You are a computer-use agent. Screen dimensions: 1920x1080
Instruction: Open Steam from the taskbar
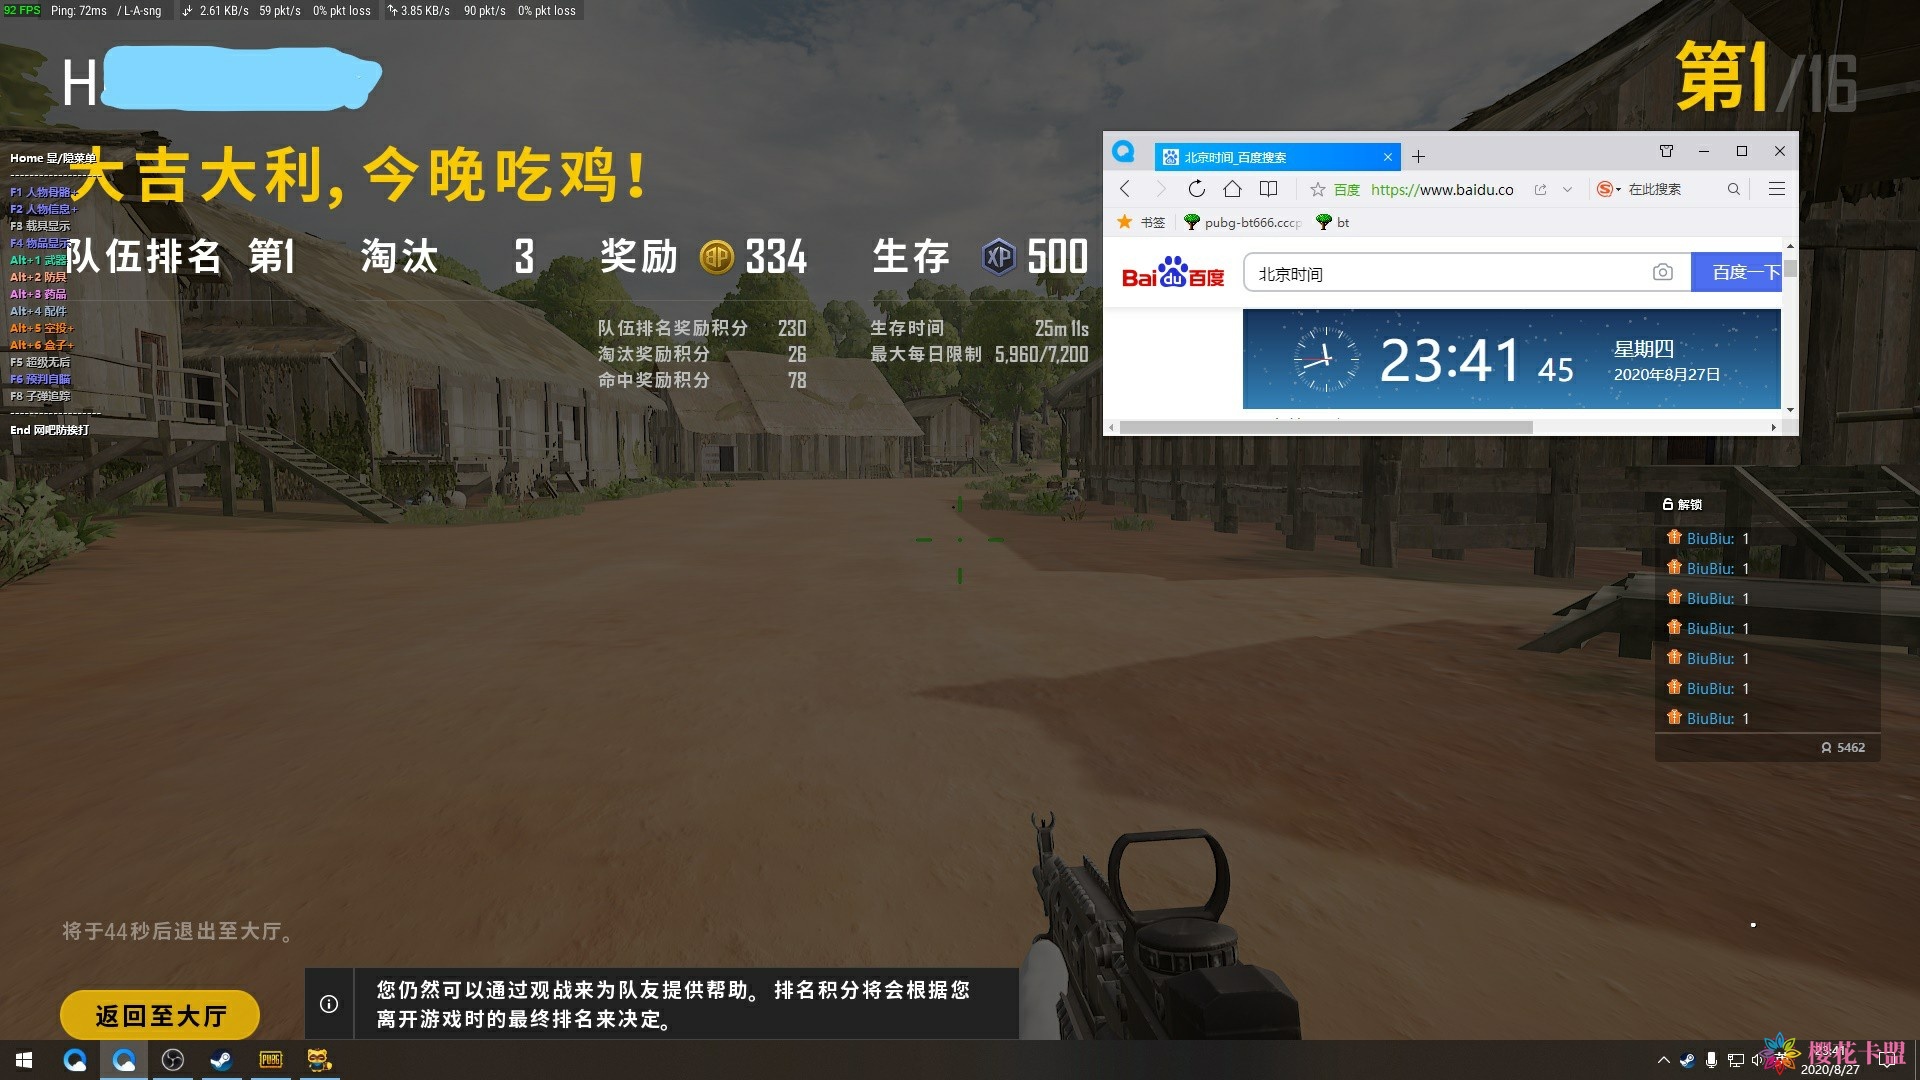(x=221, y=1059)
